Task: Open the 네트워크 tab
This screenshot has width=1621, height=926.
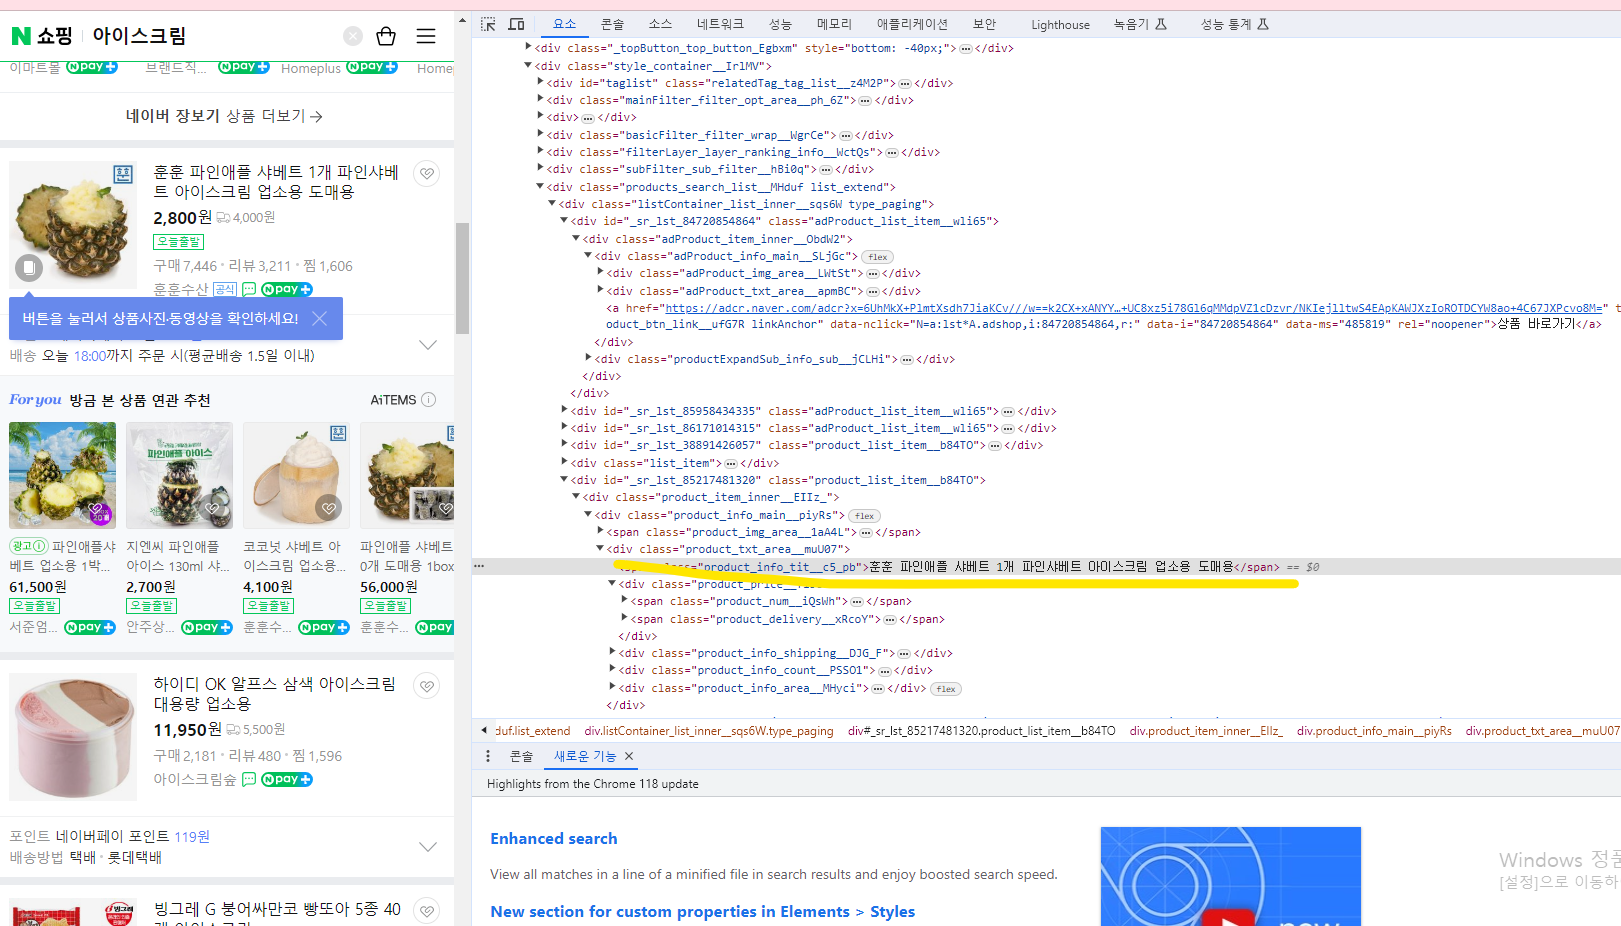Action: [x=720, y=24]
